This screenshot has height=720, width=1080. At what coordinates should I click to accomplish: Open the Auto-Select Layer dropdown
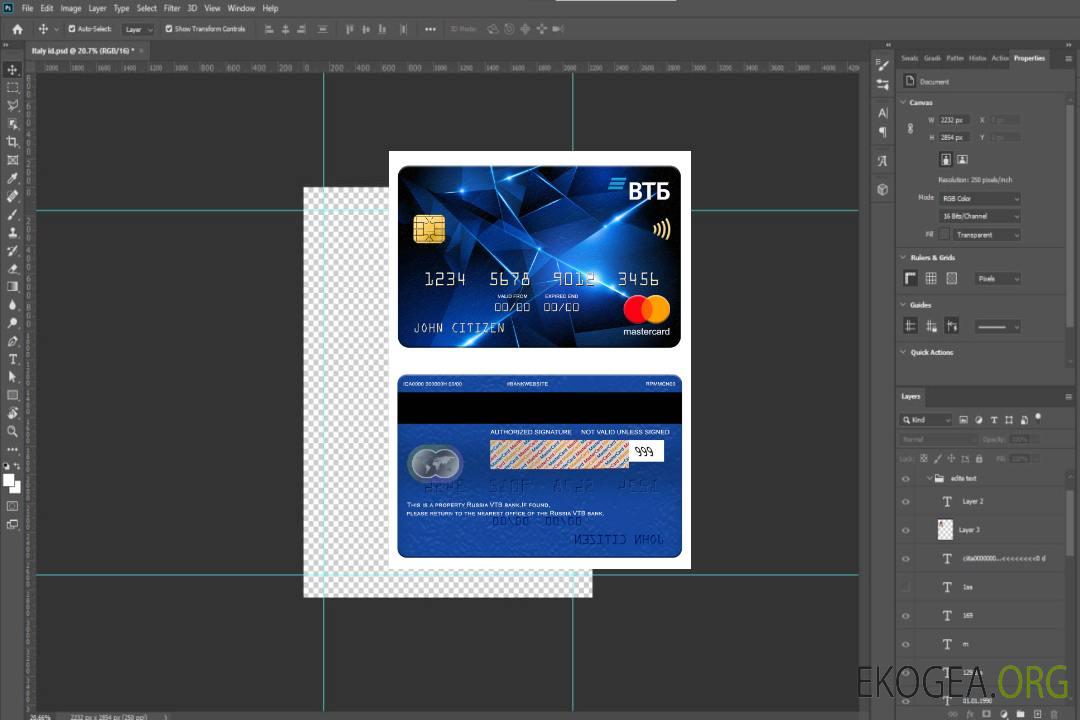[x=138, y=29]
